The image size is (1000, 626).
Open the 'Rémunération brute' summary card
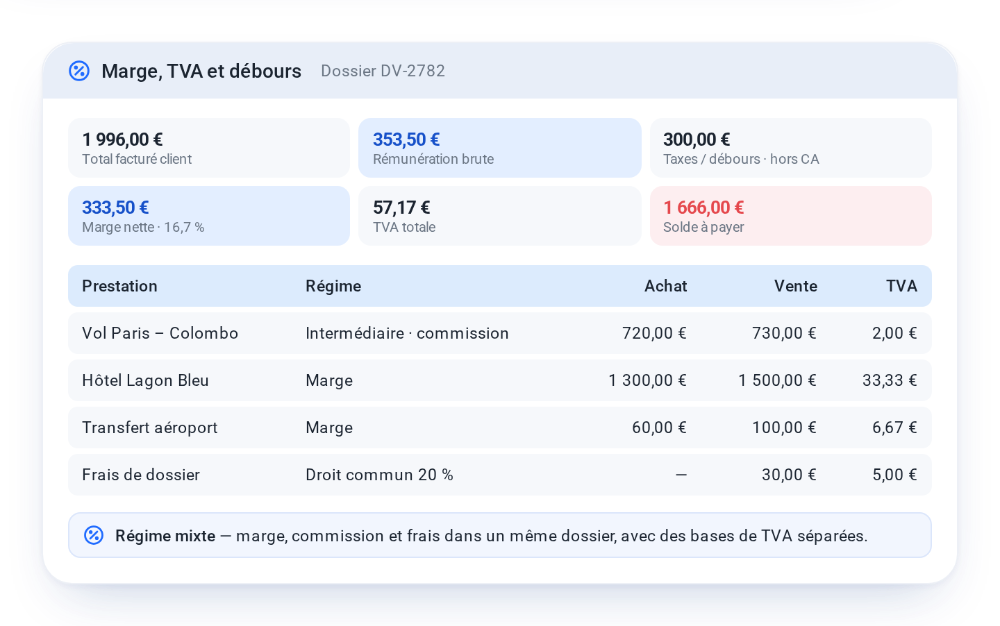500,148
